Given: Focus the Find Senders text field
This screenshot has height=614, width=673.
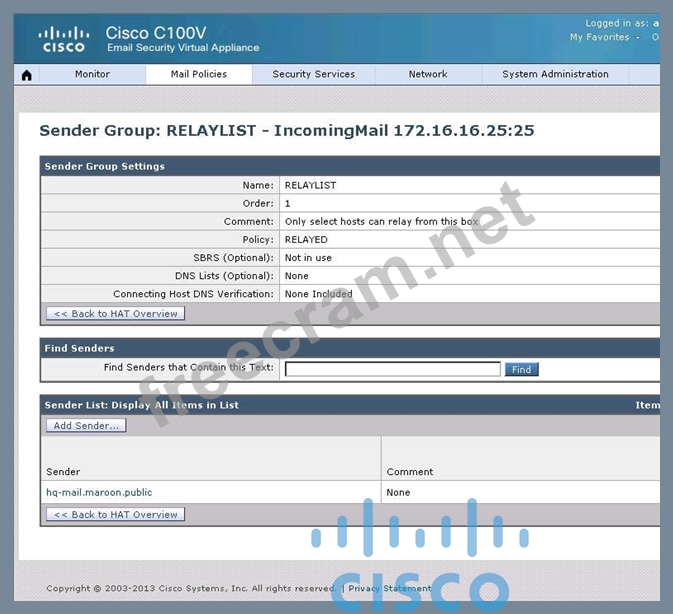Looking at the screenshot, I should (392, 369).
